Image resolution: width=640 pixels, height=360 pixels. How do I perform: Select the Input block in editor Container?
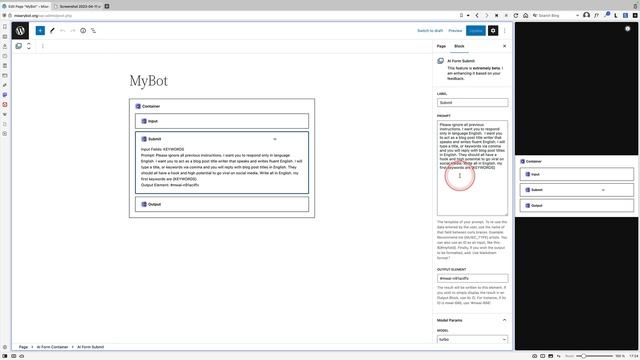[x=222, y=121]
